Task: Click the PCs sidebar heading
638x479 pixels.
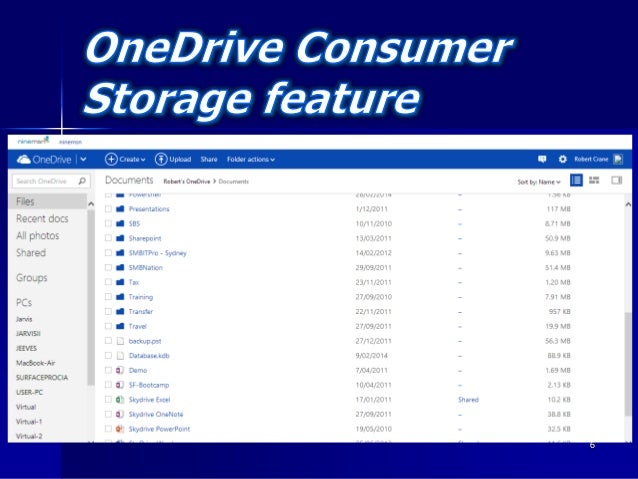Action: pos(24,303)
